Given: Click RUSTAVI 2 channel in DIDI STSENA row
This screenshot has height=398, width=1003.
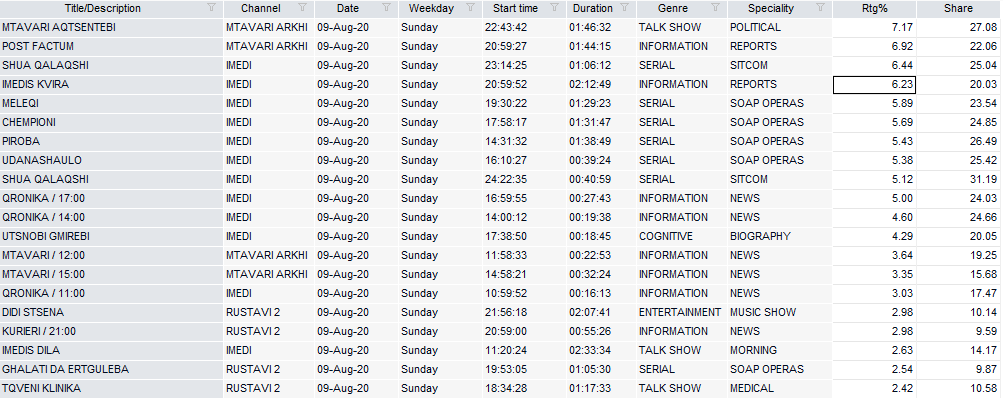Looking at the screenshot, I should coord(269,312).
